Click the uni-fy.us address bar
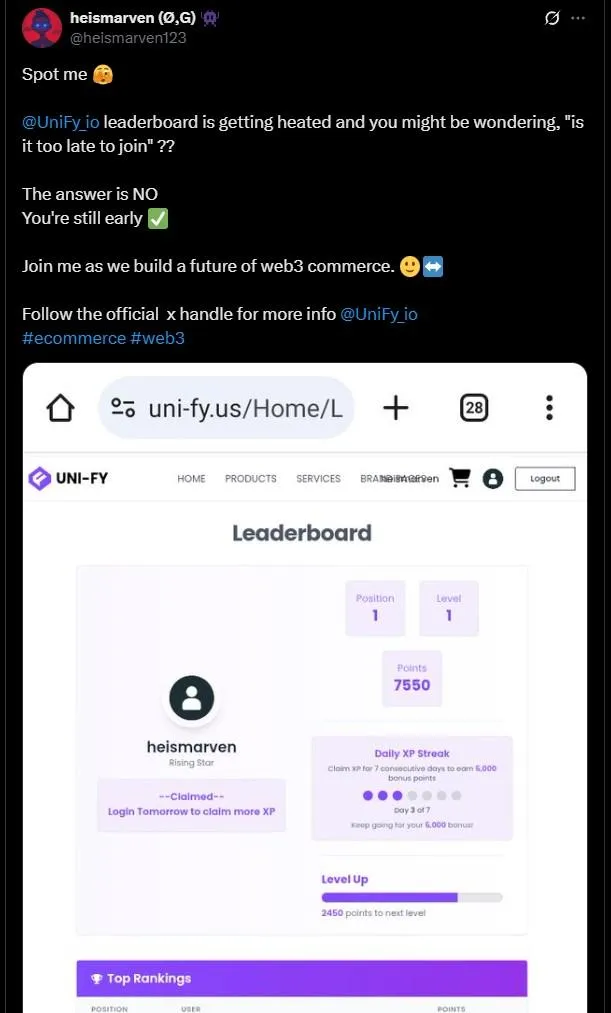 (x=226, y=408)
